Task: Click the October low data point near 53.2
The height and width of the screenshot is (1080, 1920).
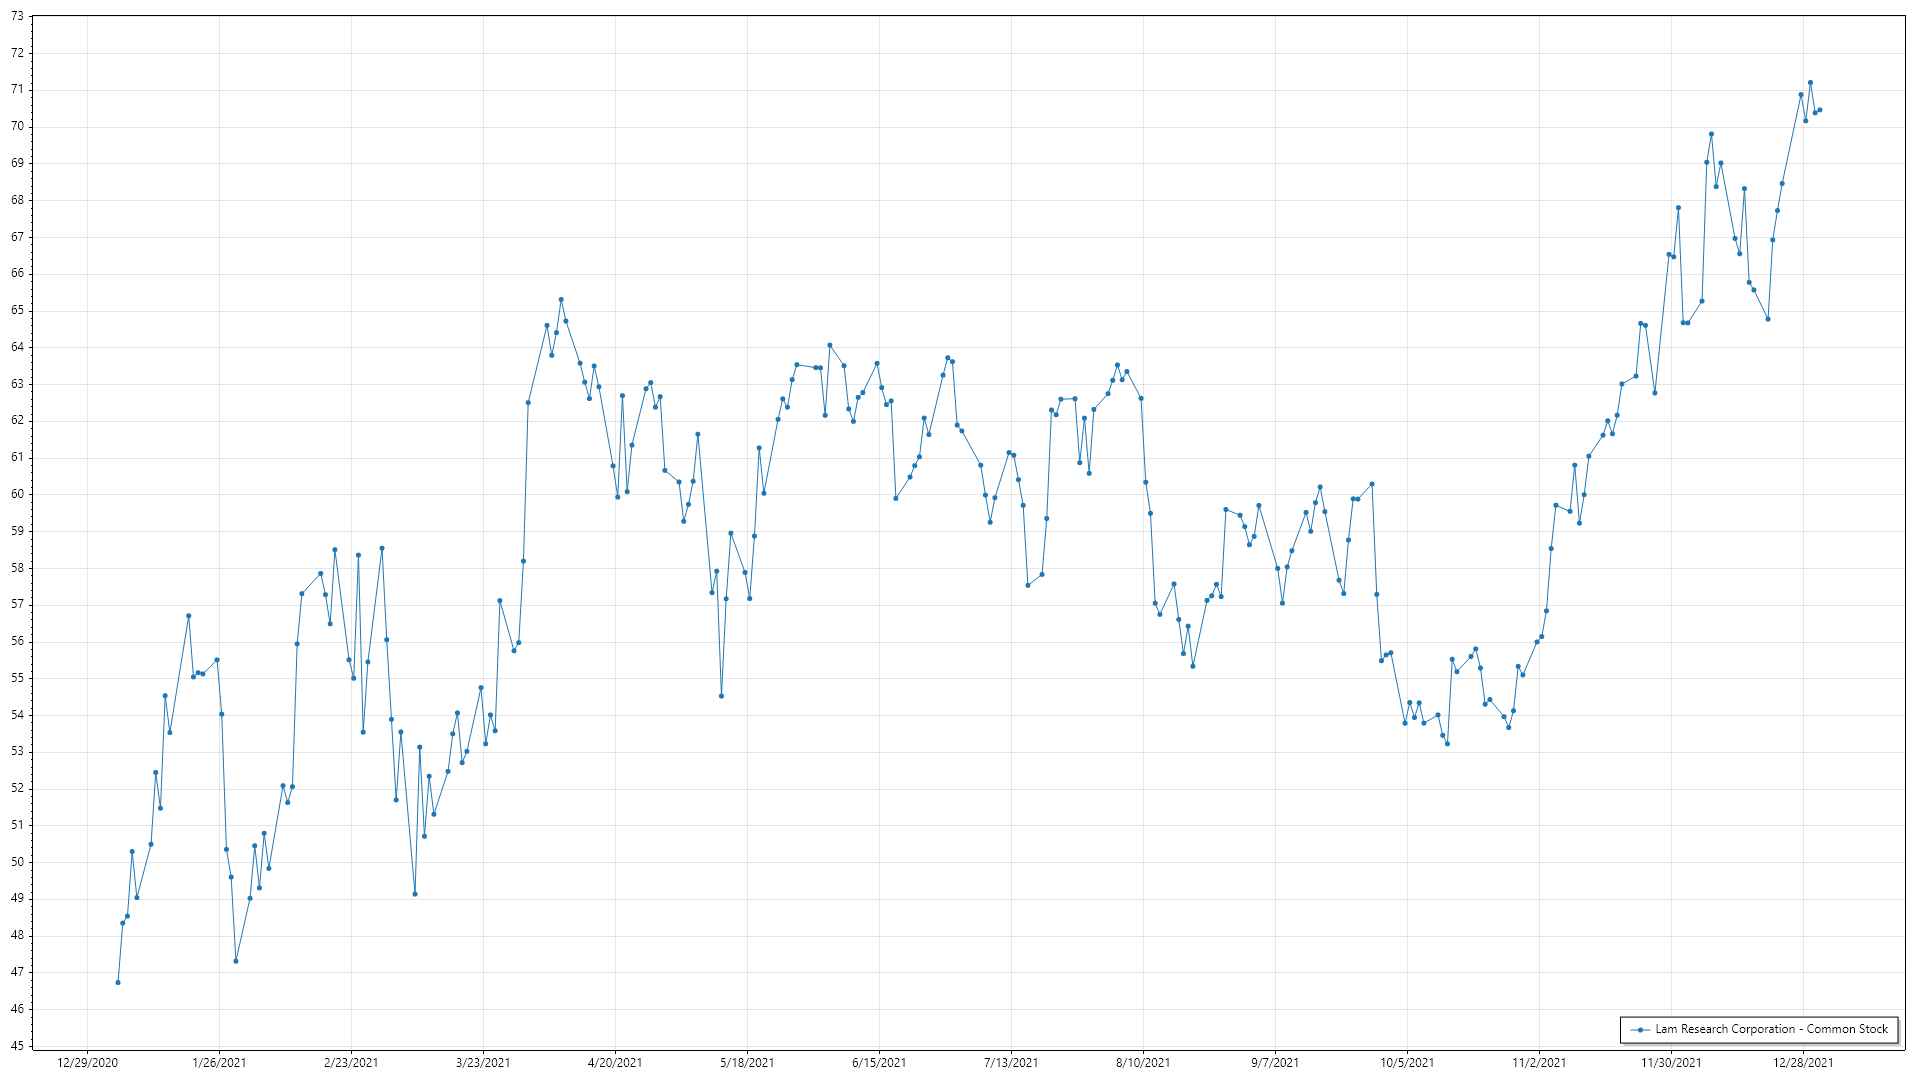Action: click(1447, 743)
